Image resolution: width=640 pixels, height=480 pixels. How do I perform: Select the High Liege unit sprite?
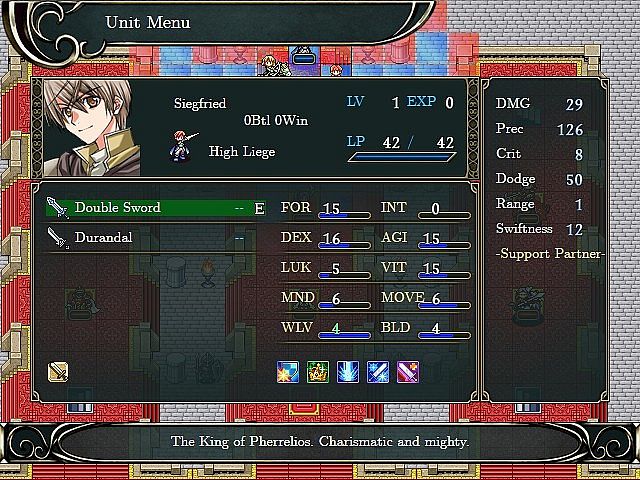pyautogui.click(x=183, y=147)
